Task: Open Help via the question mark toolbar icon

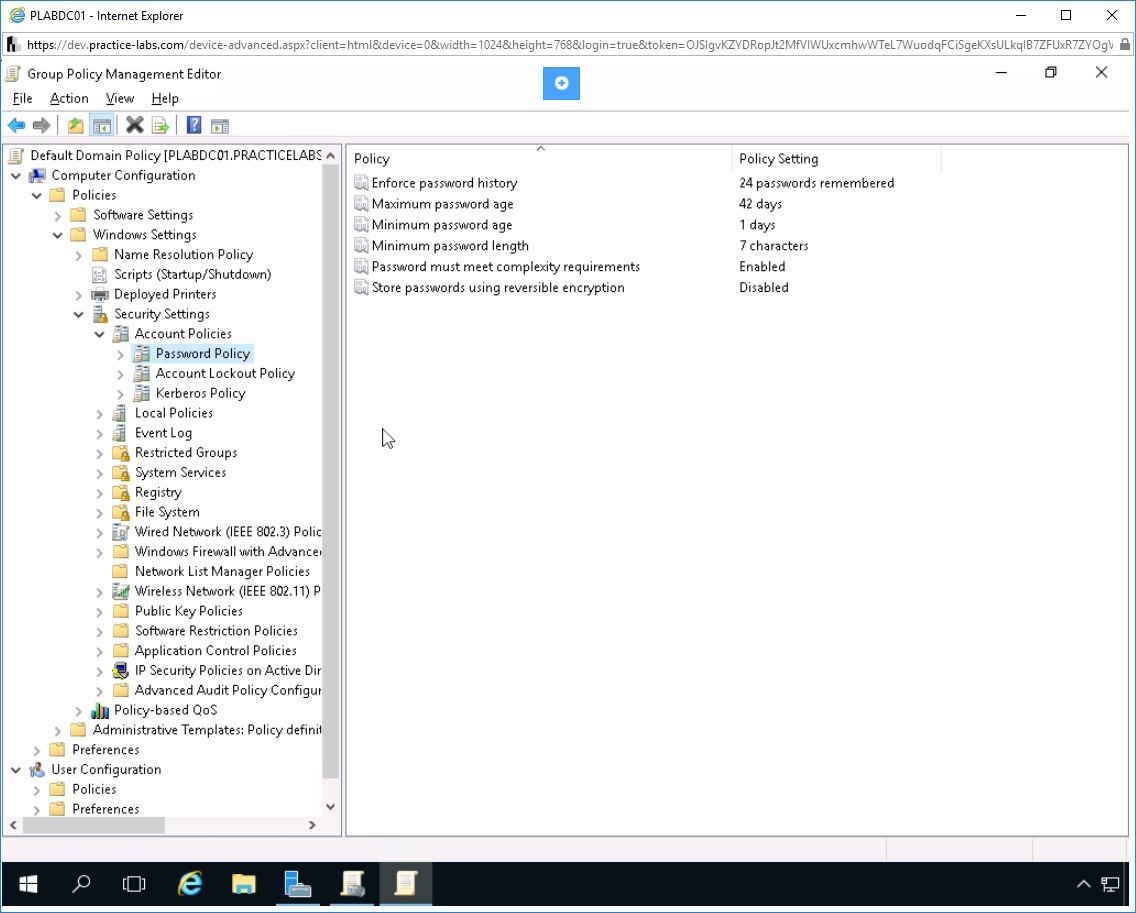Action: pos(193,125)
